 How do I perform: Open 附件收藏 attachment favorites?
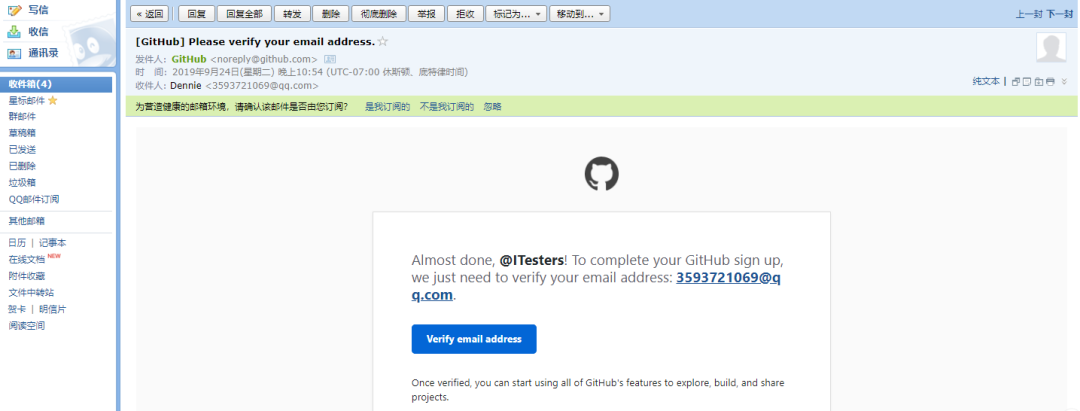27,276
